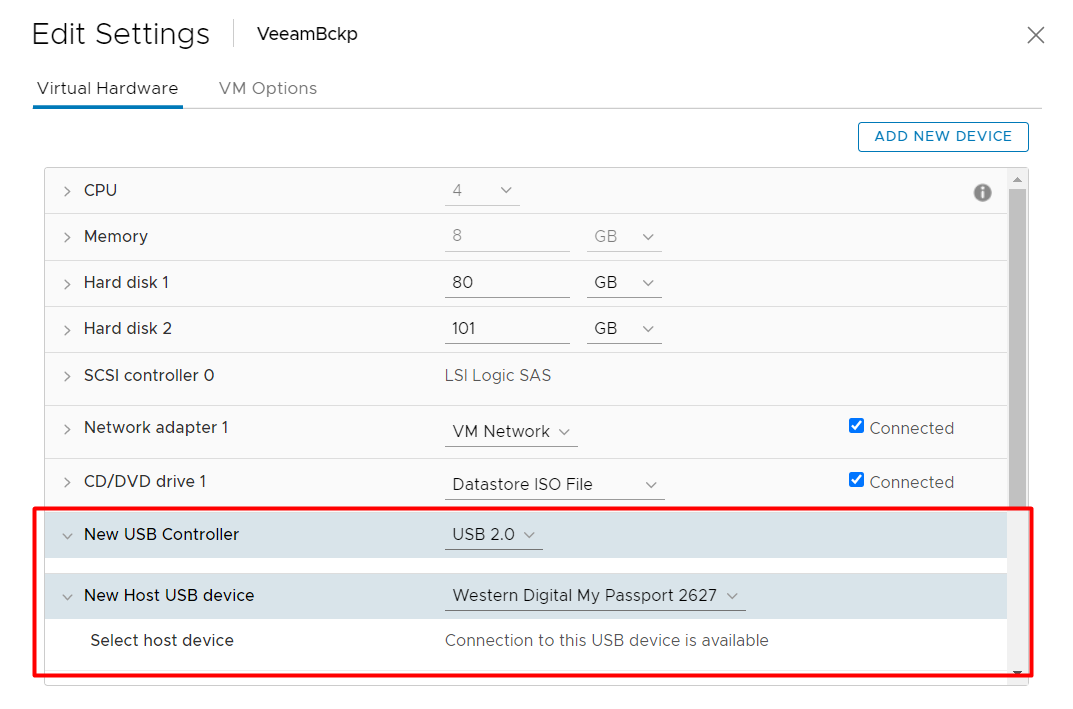The height and width of the screenshot is (709, 1073).
Task: Uncheck Connected for CD/DVD drive 1
Action: coord(856,480)
